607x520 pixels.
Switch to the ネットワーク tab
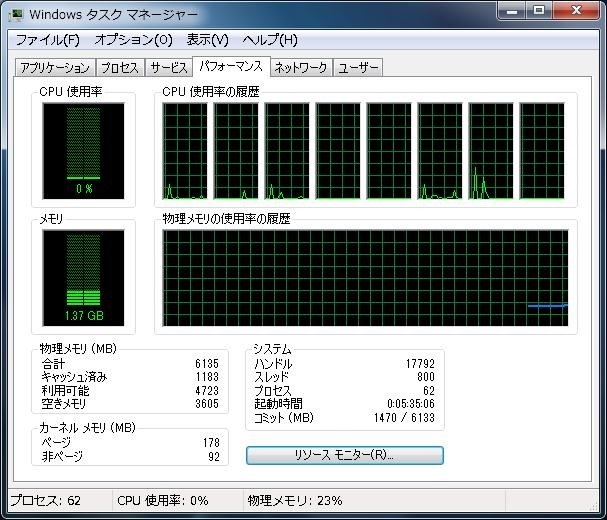pos(301,68)
